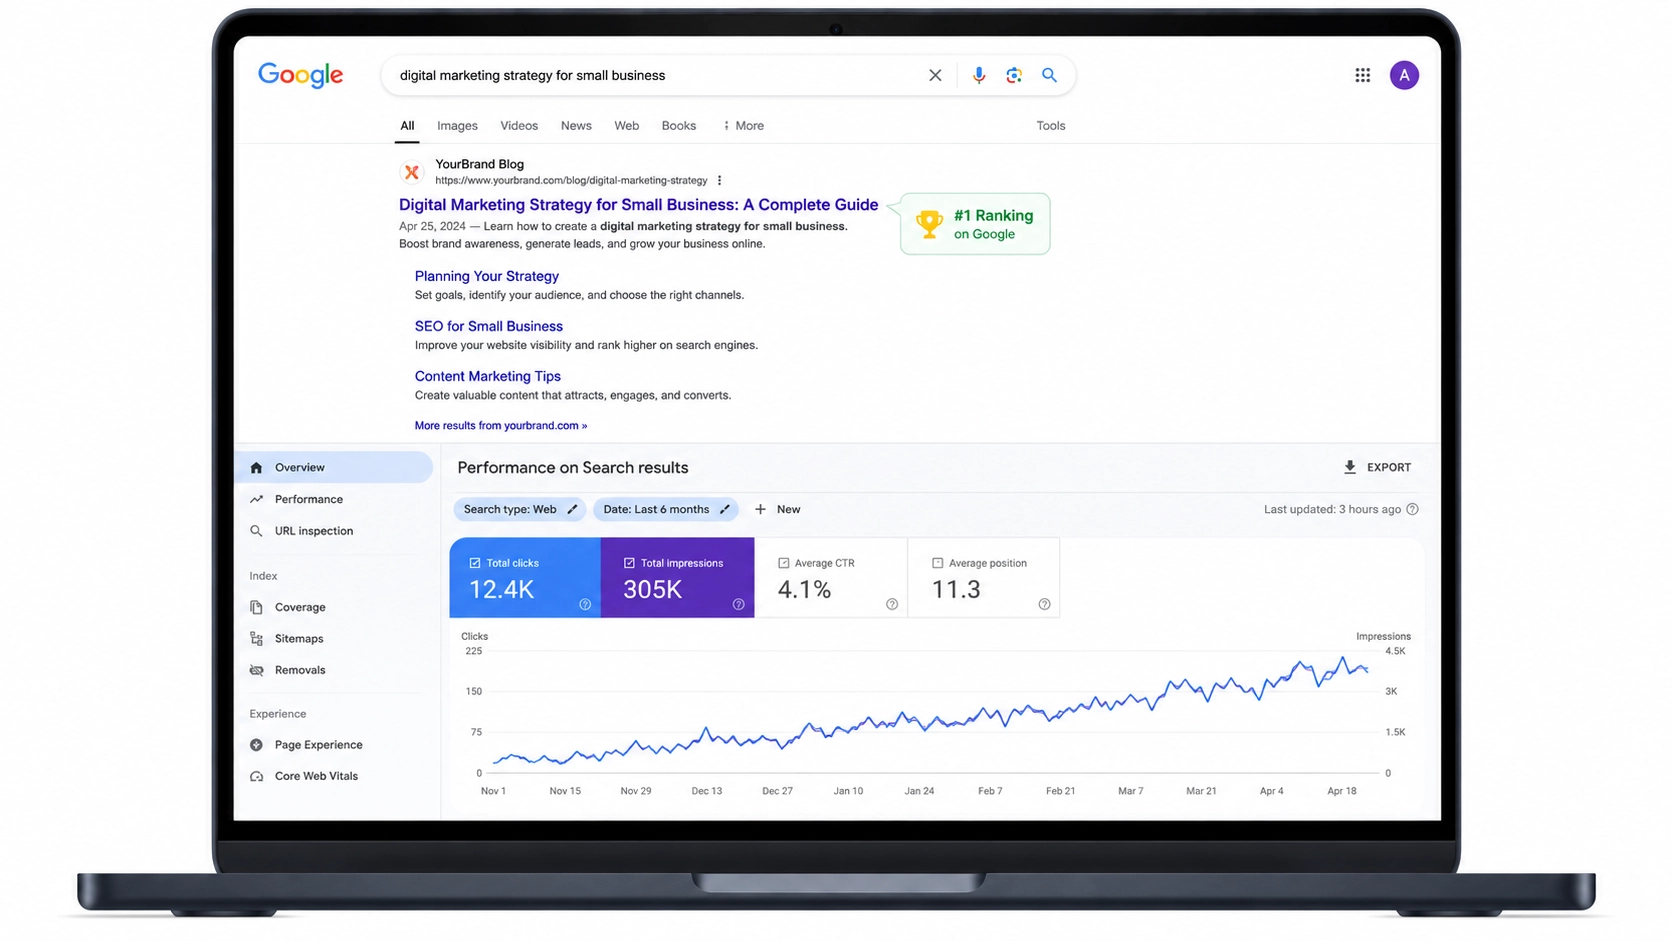This screenshot has height=941, width=1672.
Task: Click the trophy icon in #1 Ranking badge
Action: point(929,224)
